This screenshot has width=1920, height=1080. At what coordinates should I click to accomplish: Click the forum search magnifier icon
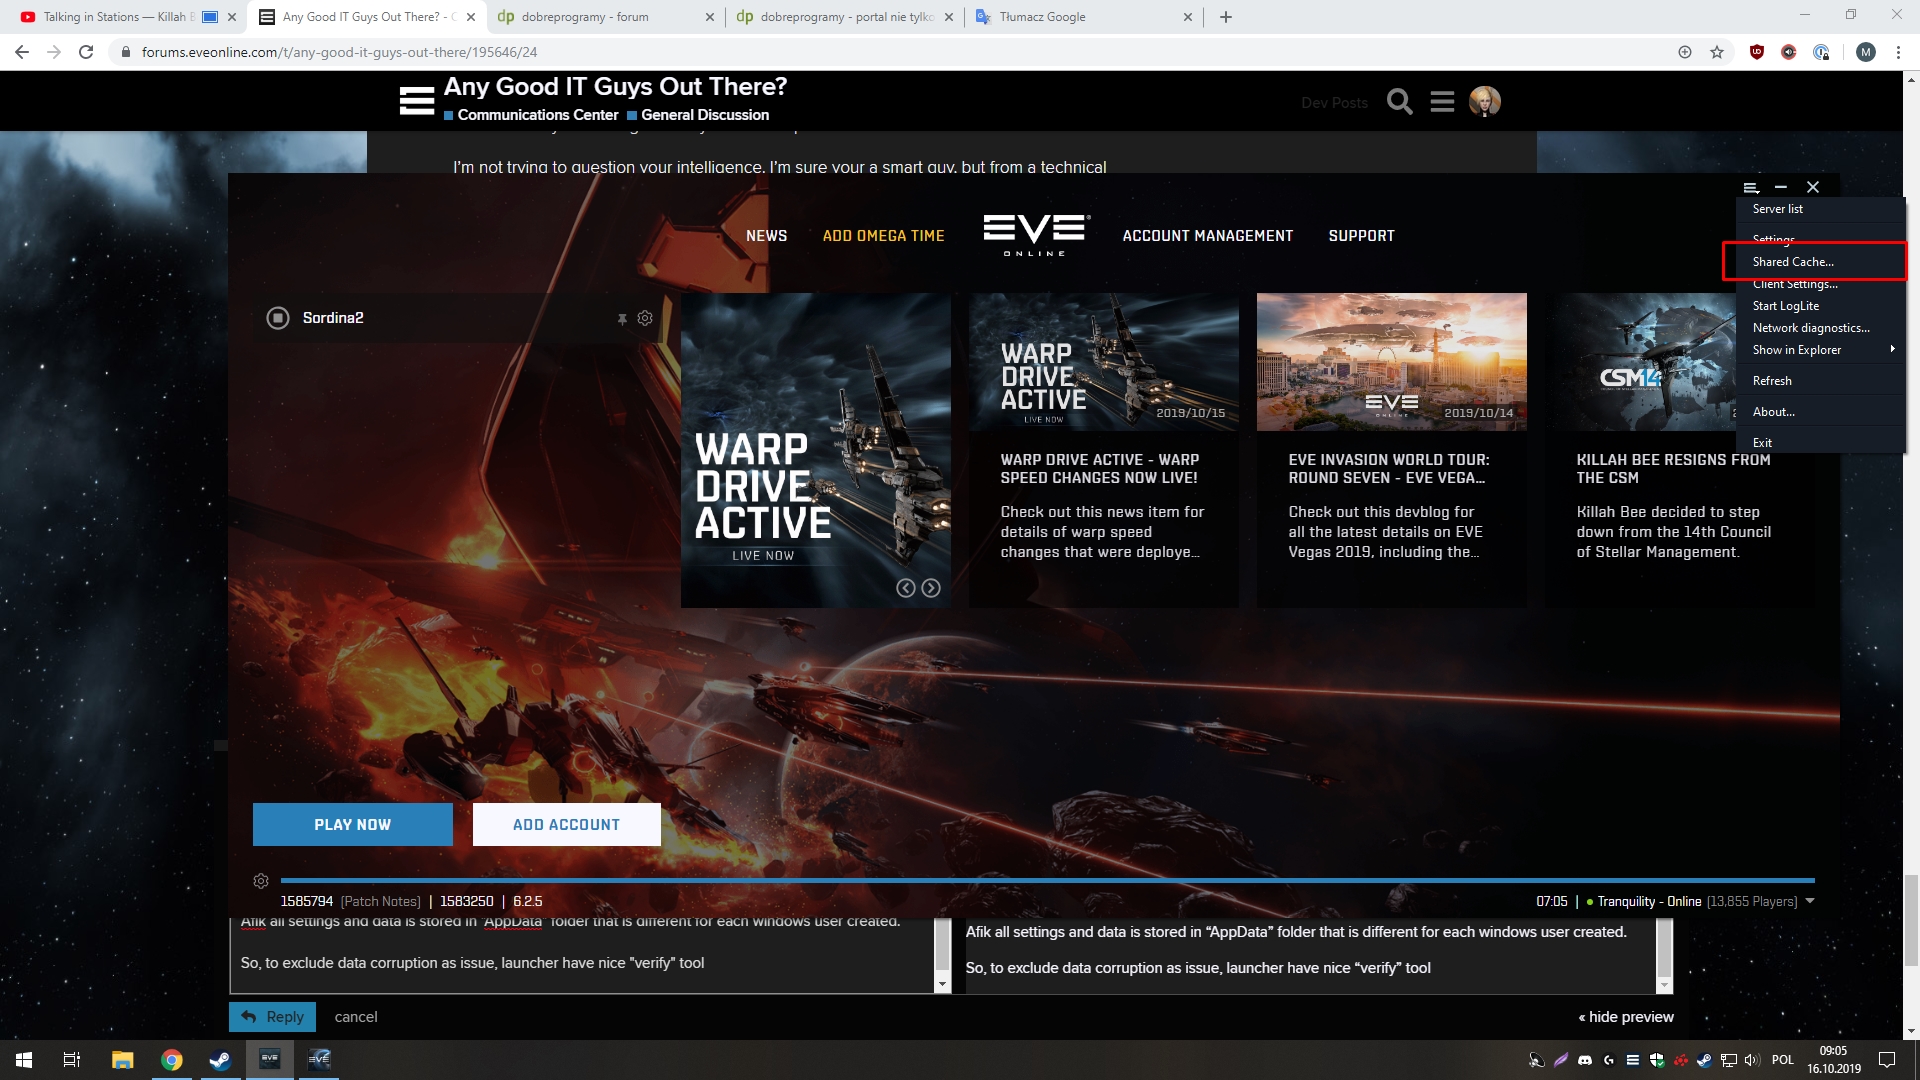1400,101
